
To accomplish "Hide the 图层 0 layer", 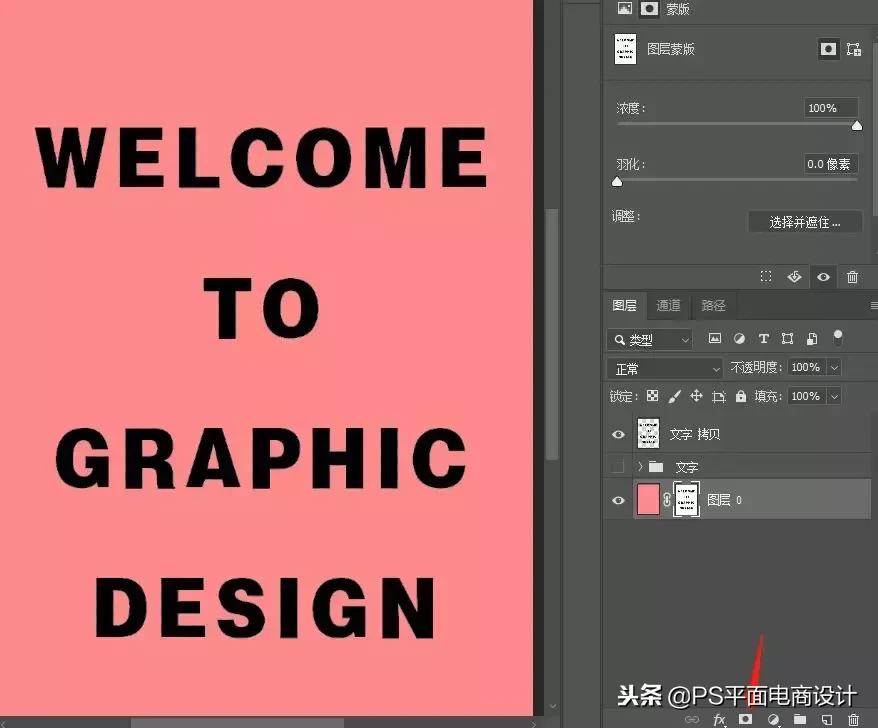I will pos(618,500).
